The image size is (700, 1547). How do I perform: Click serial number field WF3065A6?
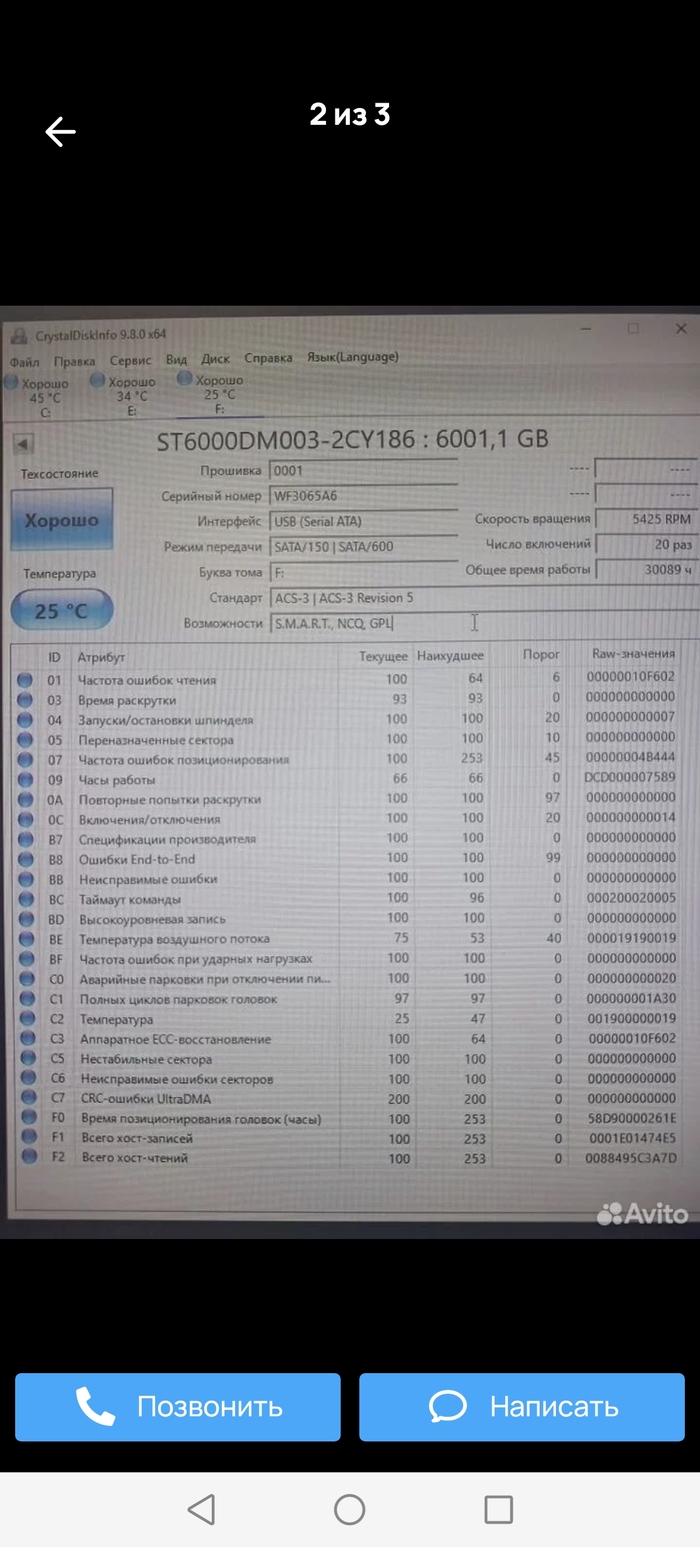click(363, 496)
